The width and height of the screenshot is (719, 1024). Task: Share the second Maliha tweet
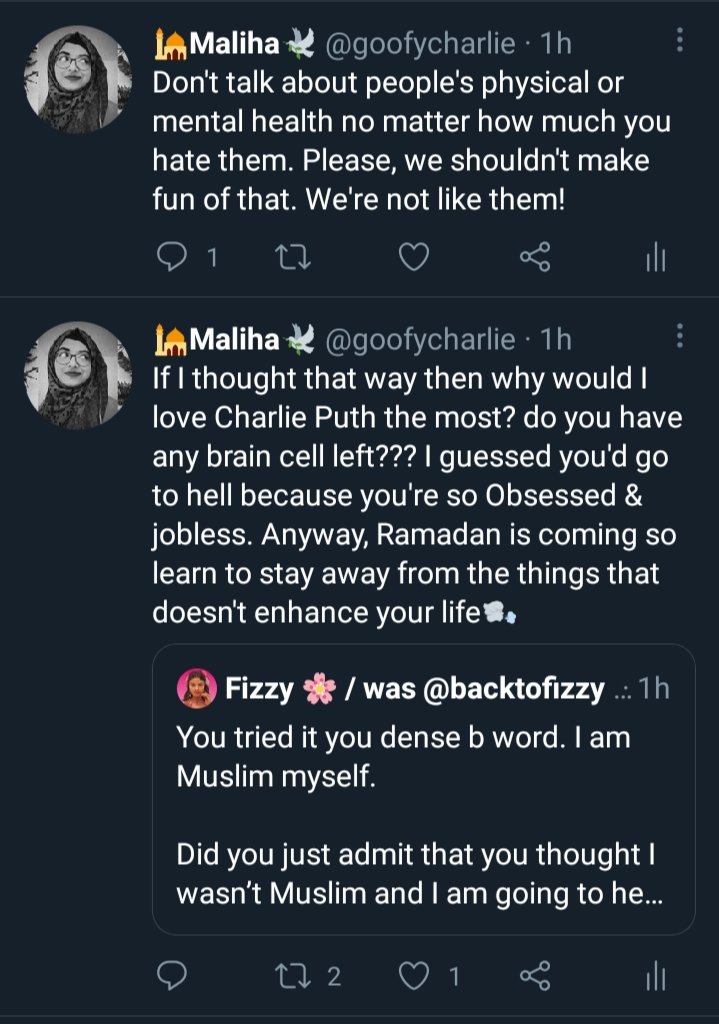[x=535, y=975]
